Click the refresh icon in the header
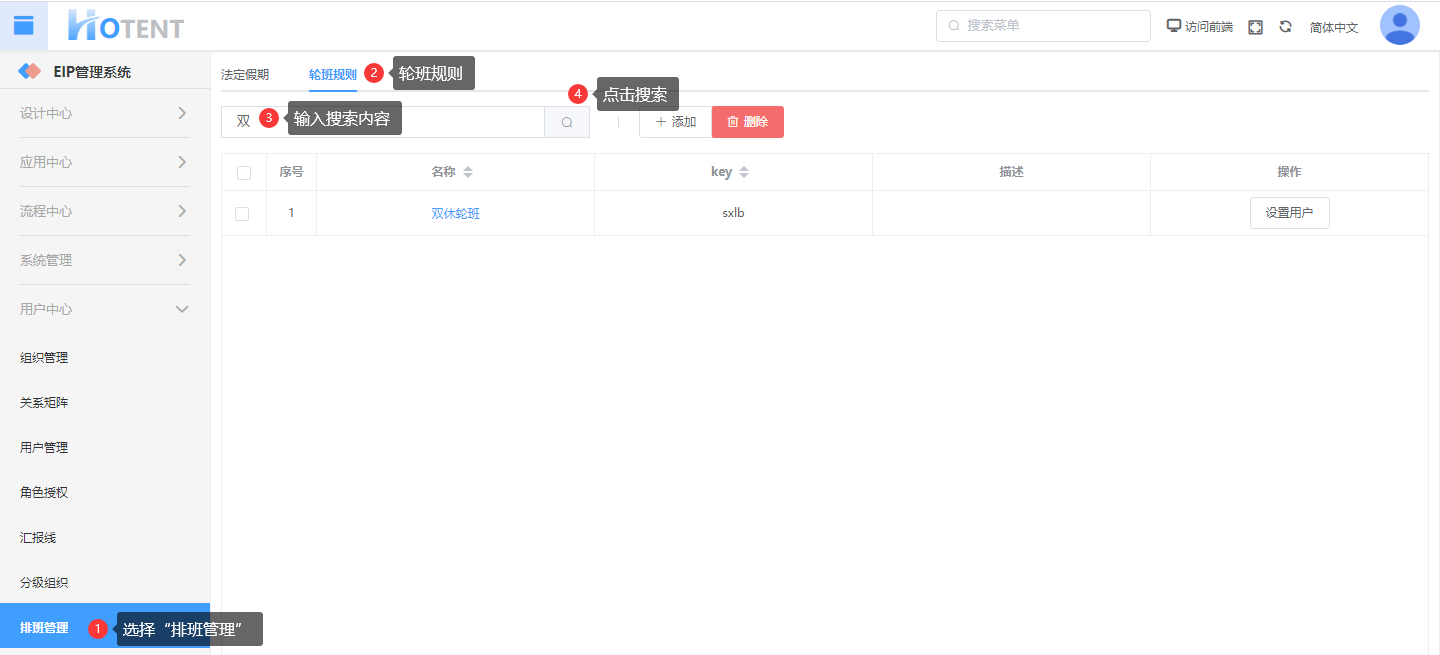The height and width of the screenshot is (655, 1440). click(x=1286, y=27)
